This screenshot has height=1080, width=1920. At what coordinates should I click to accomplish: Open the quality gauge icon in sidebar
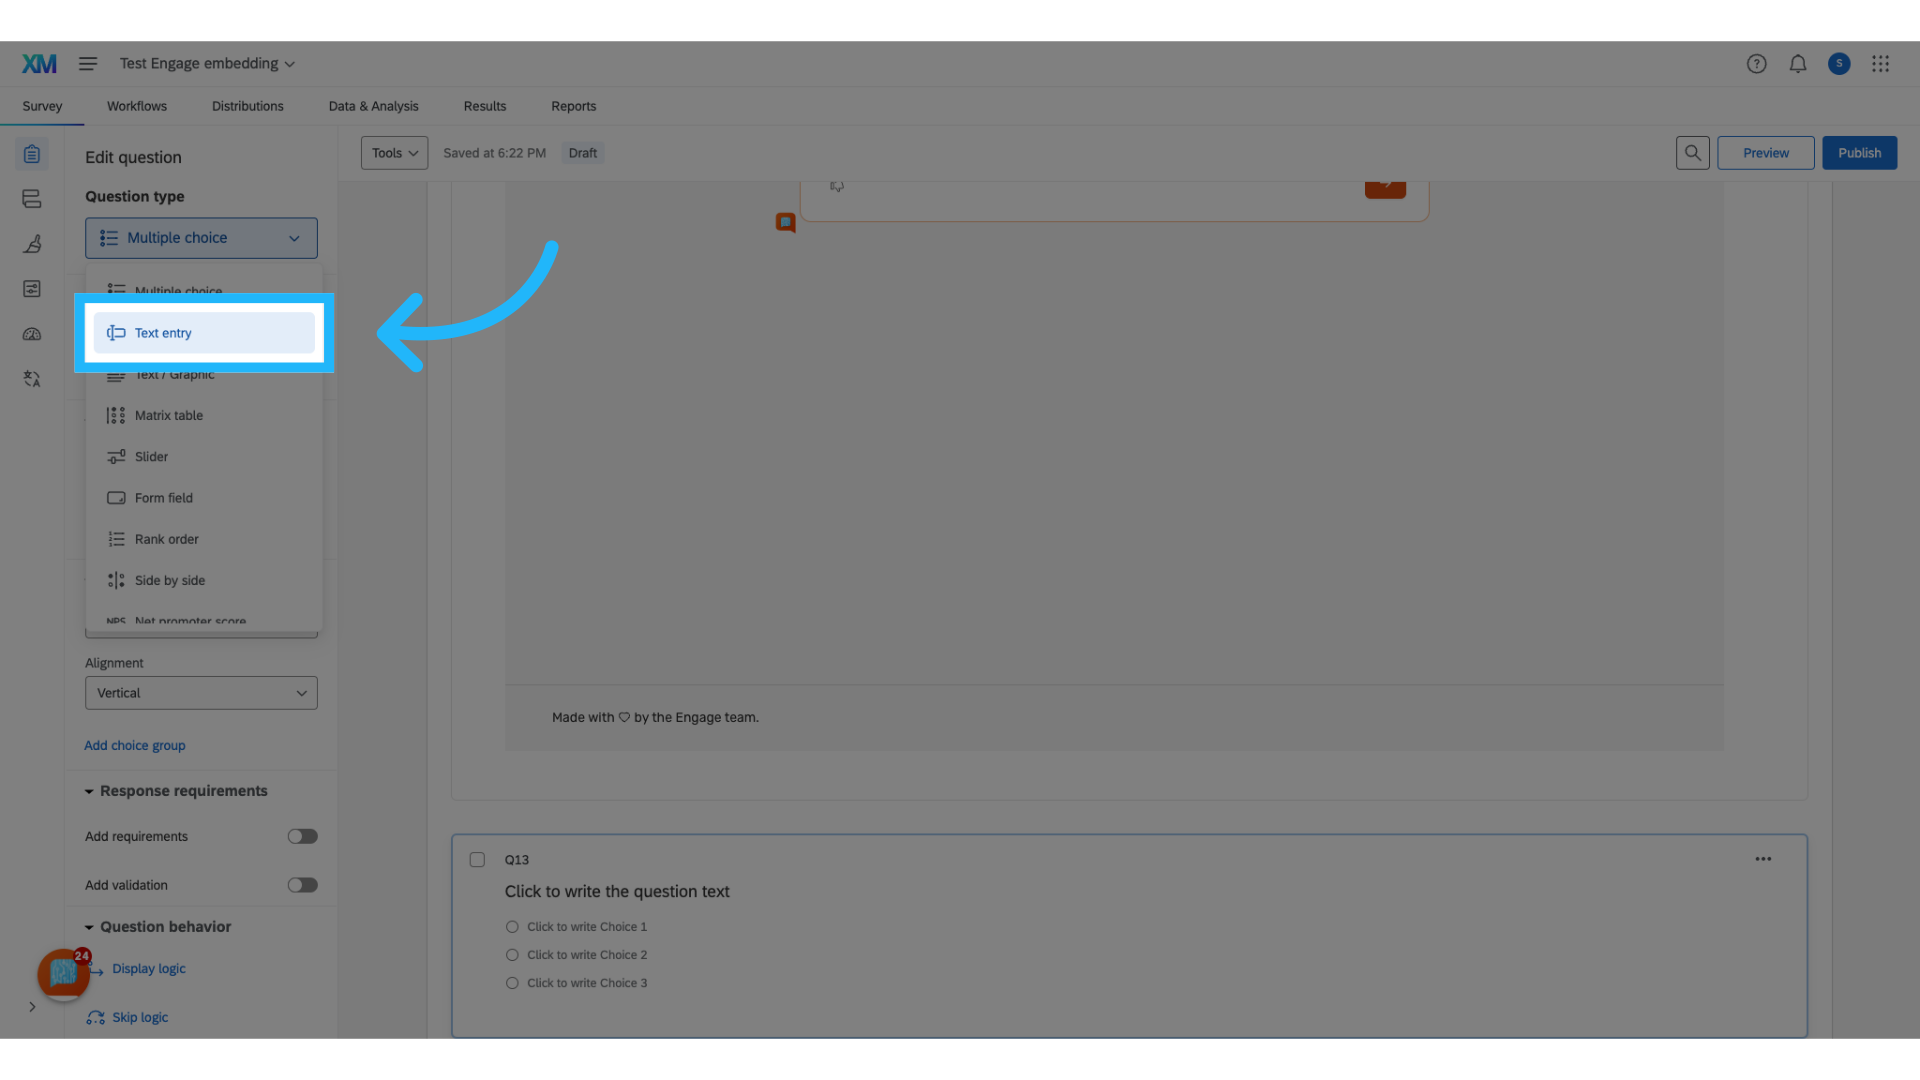(x=32, y=334)
